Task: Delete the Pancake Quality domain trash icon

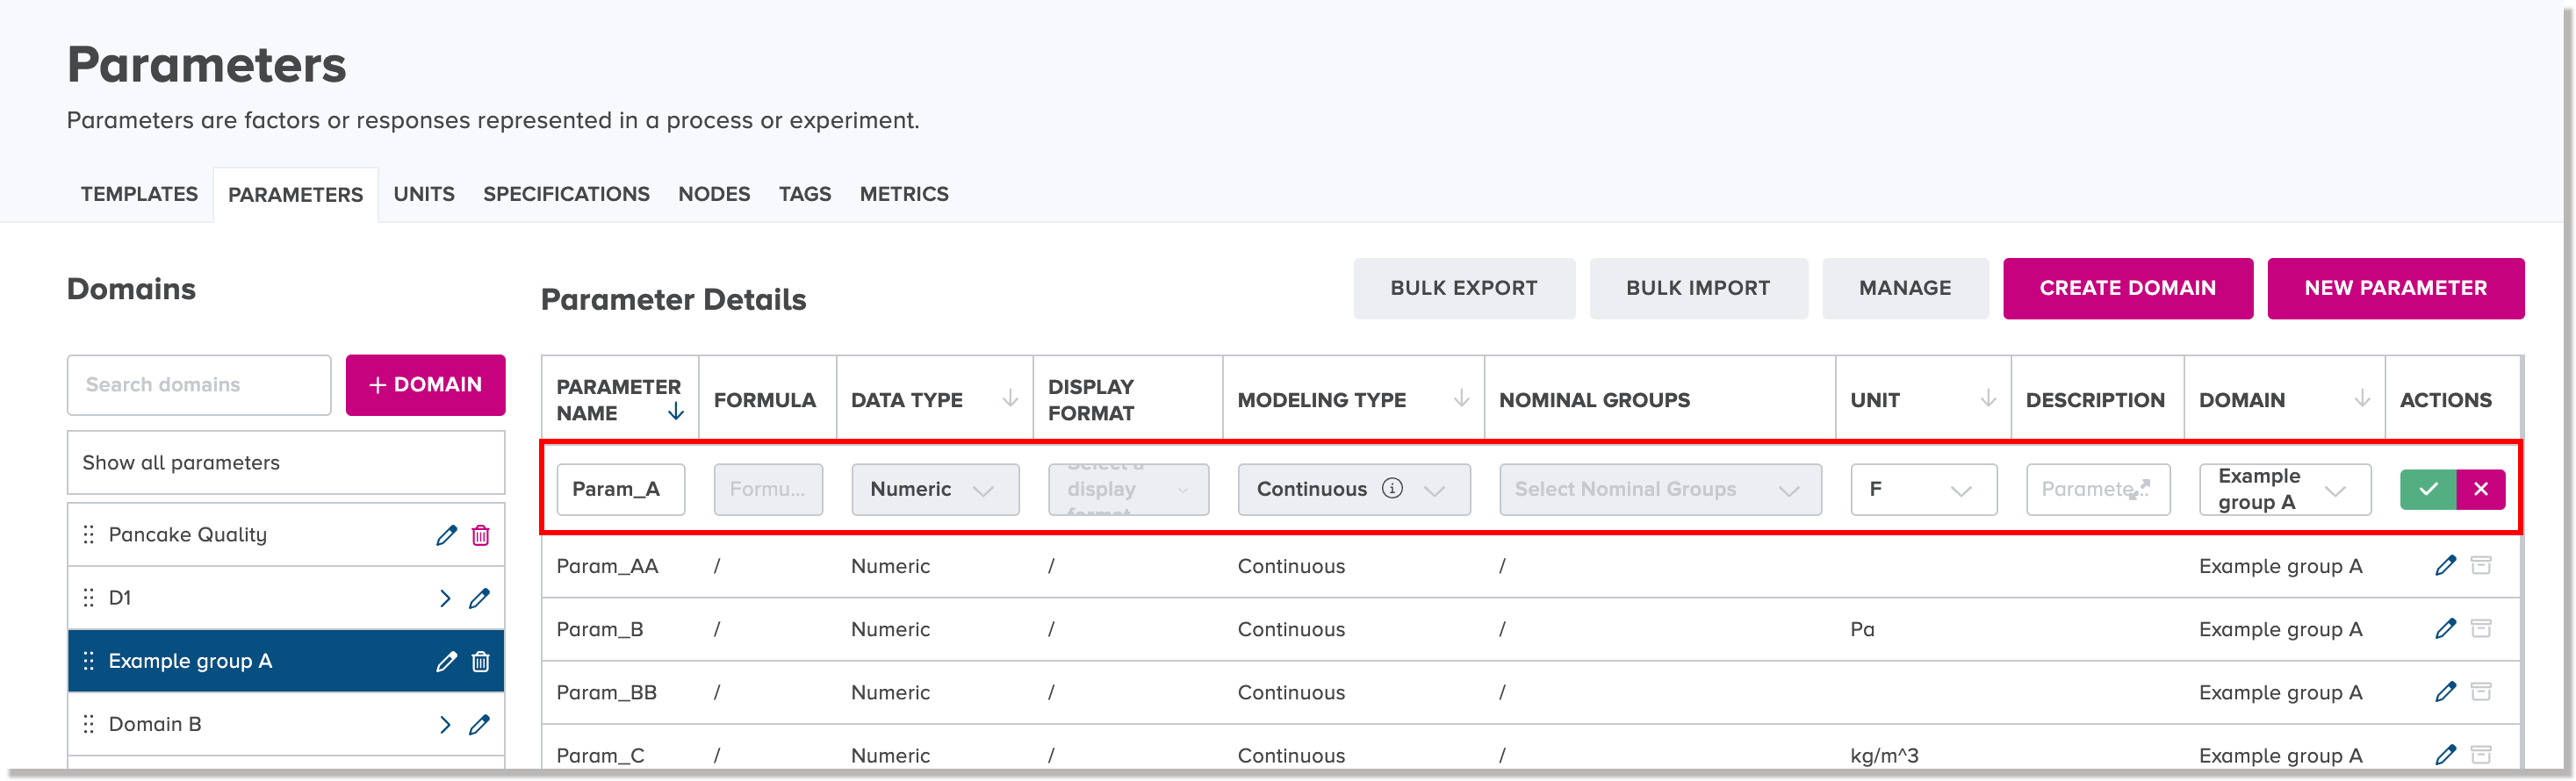Action: point(481,535)
